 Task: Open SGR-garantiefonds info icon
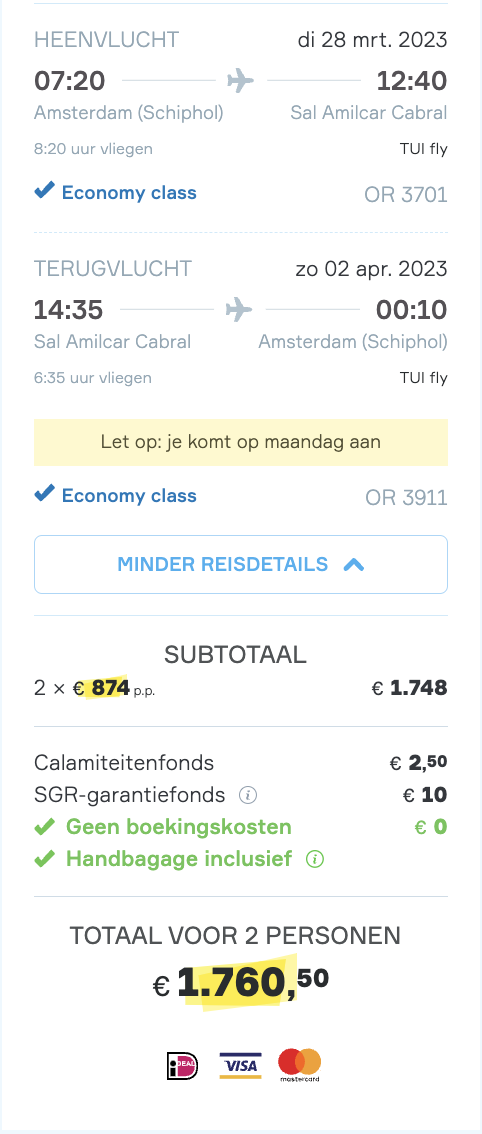point(248,796)
